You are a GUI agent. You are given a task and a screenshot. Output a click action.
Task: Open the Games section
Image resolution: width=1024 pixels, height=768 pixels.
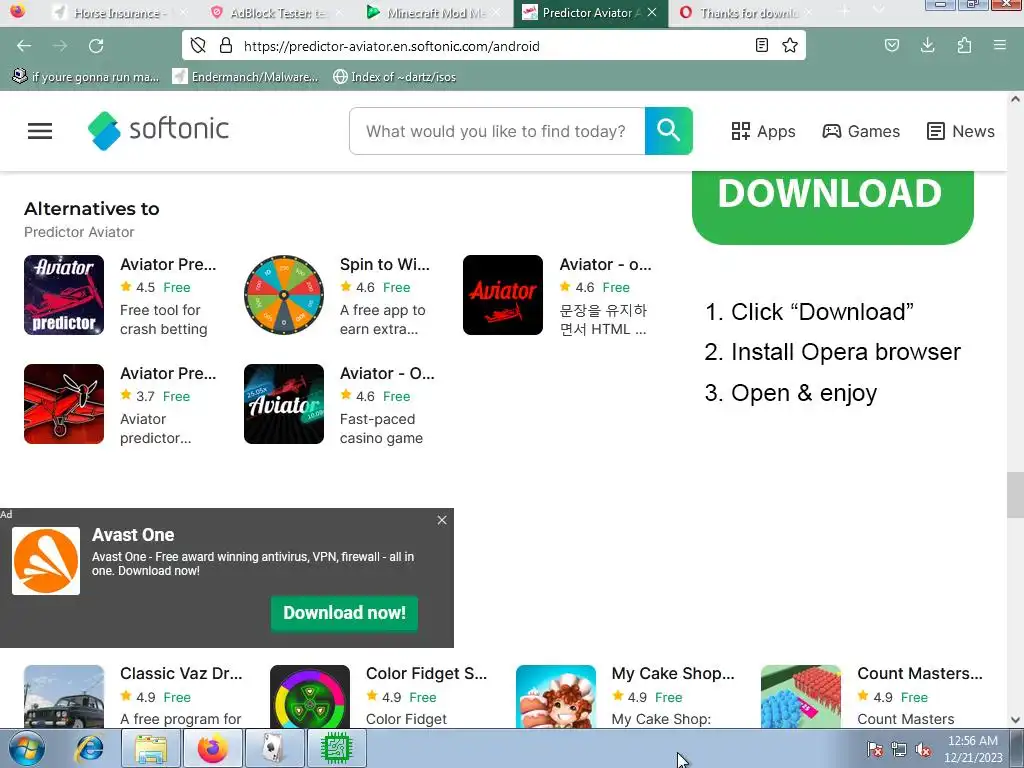click(861, 131)
